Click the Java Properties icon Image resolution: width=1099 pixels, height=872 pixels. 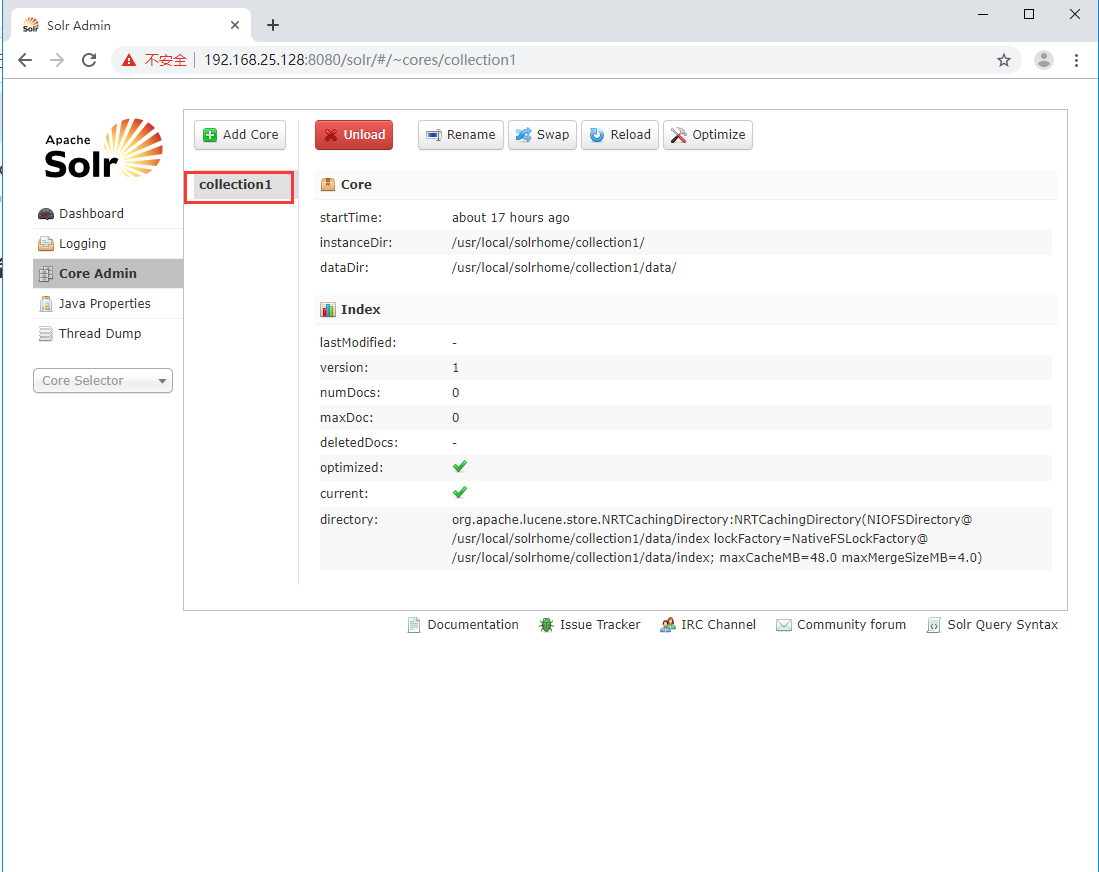(x=46, y=304)
